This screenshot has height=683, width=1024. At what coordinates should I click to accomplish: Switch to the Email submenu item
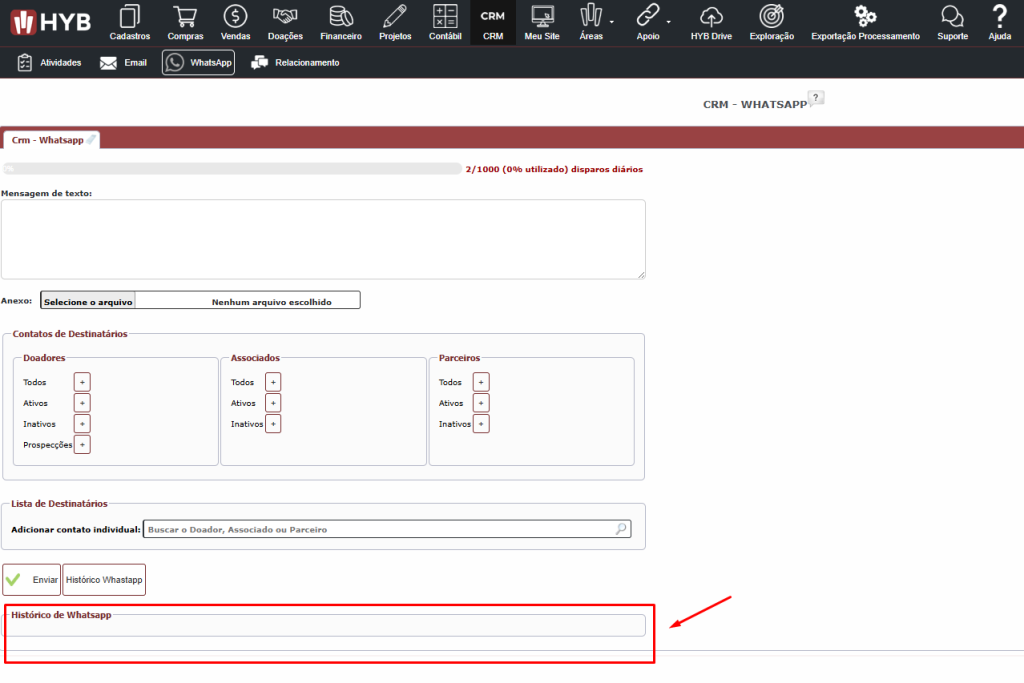[123, 63]
